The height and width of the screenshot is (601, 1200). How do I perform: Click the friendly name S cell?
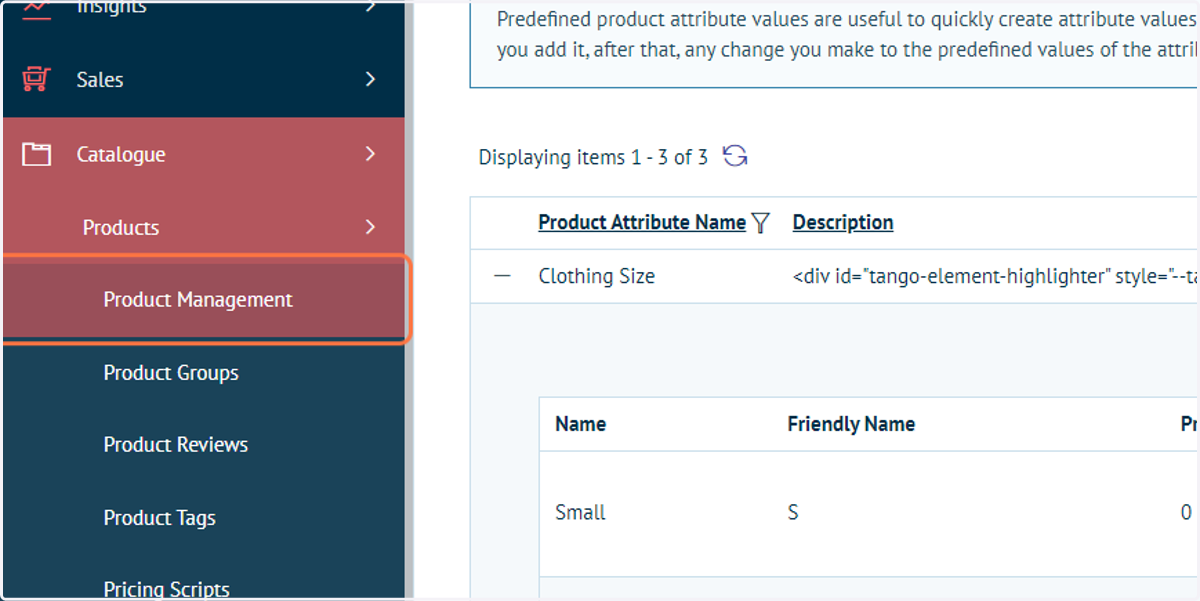click(793, 513)
